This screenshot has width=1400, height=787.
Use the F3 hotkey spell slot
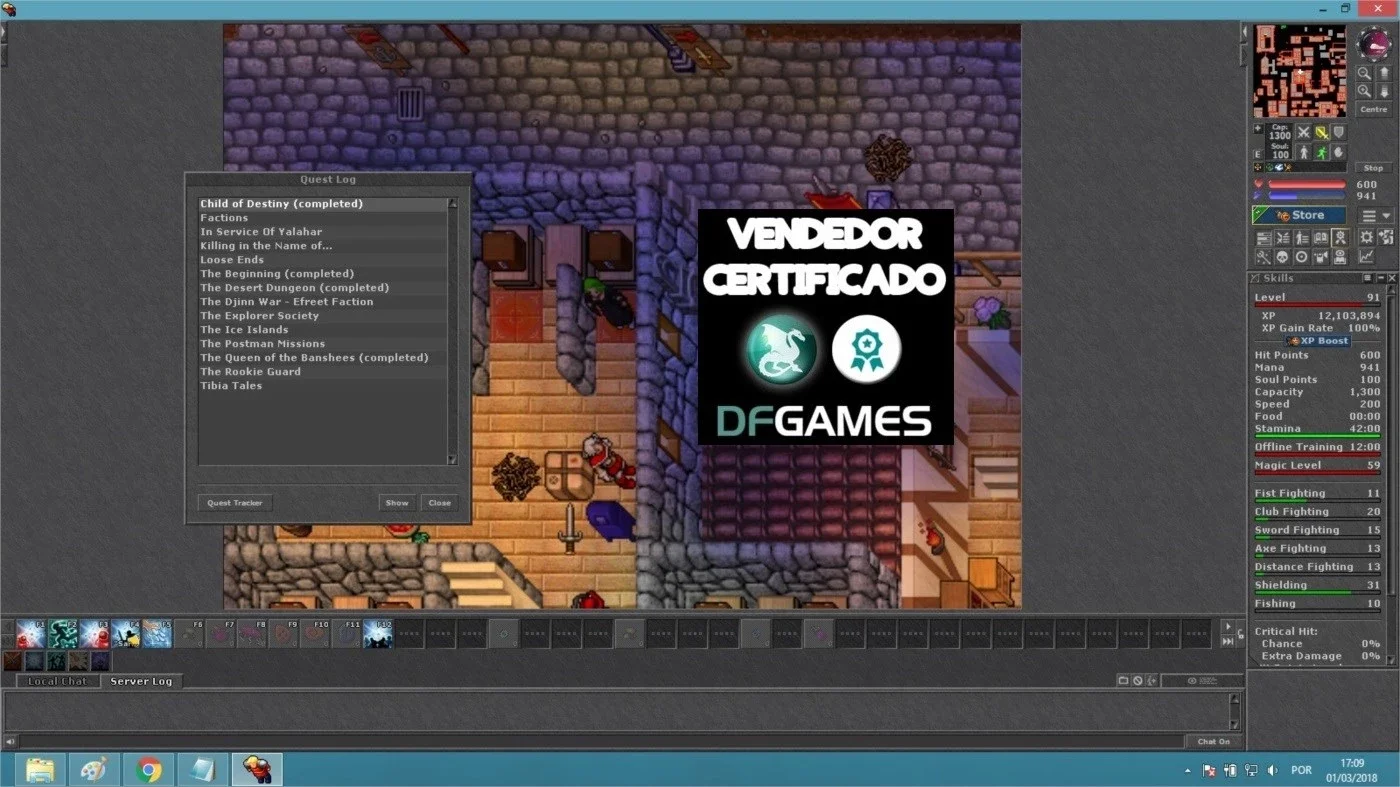(95, 634)
